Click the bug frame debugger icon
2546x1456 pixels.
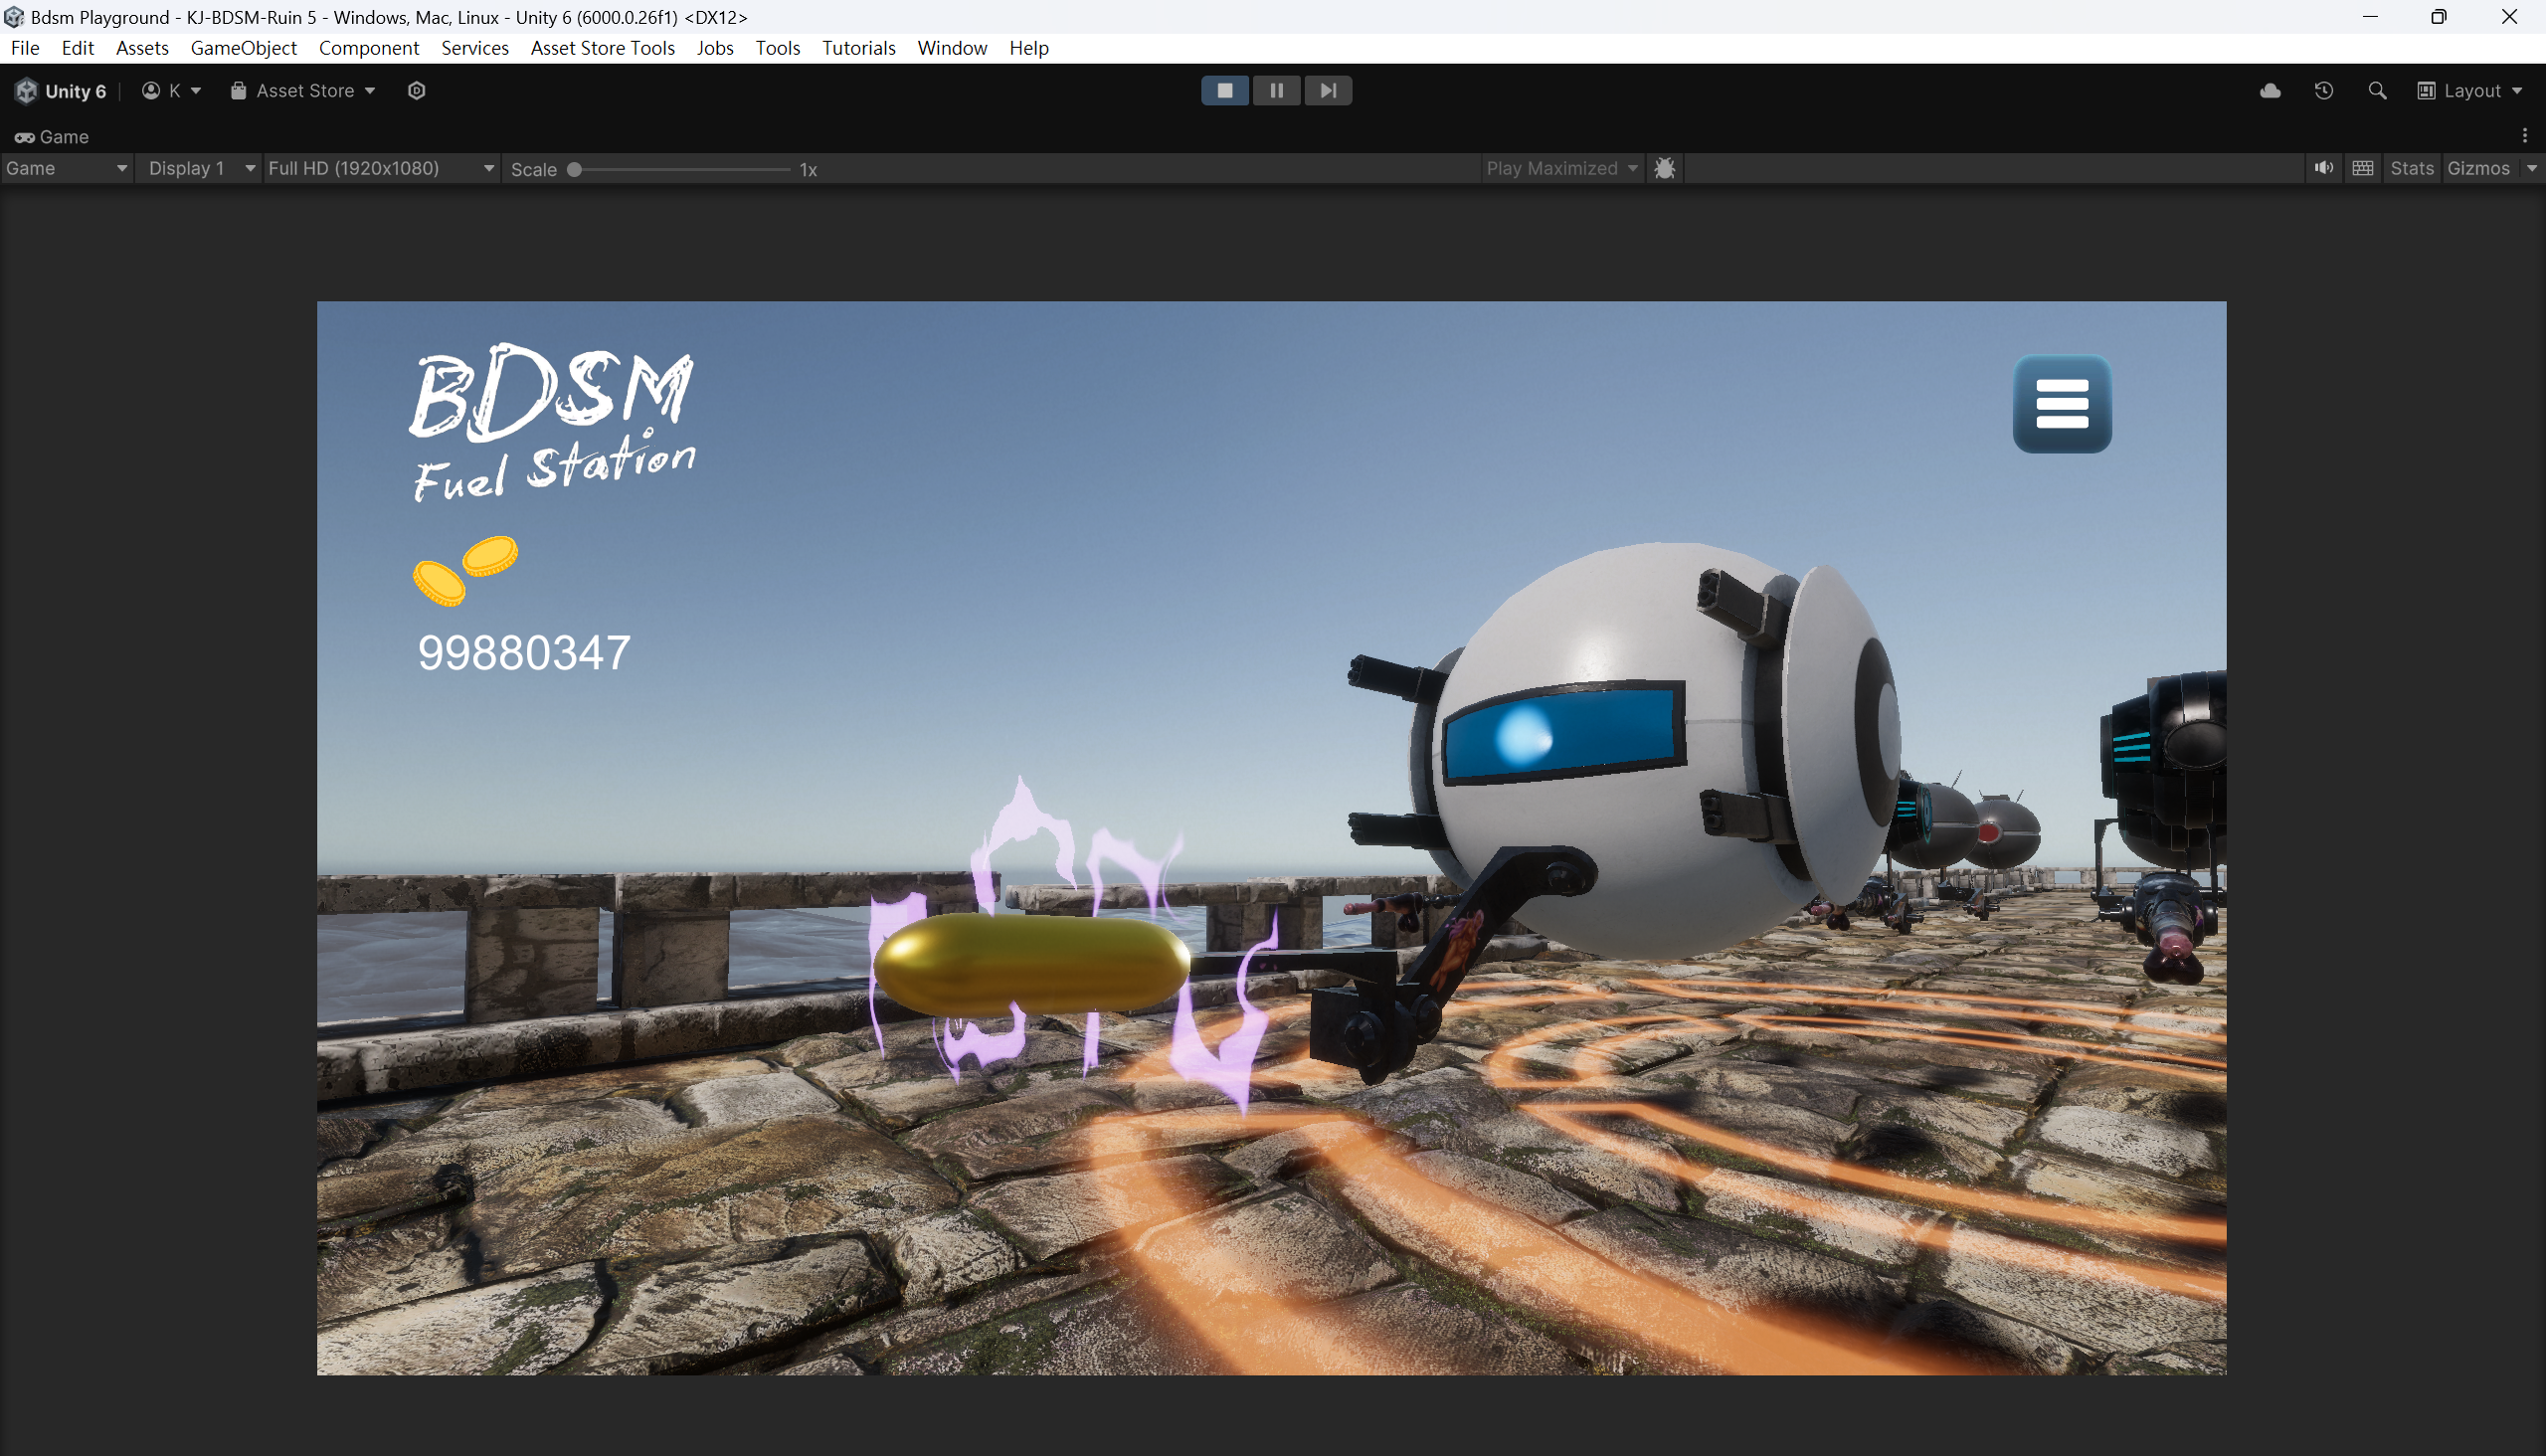pos(1664,169)
